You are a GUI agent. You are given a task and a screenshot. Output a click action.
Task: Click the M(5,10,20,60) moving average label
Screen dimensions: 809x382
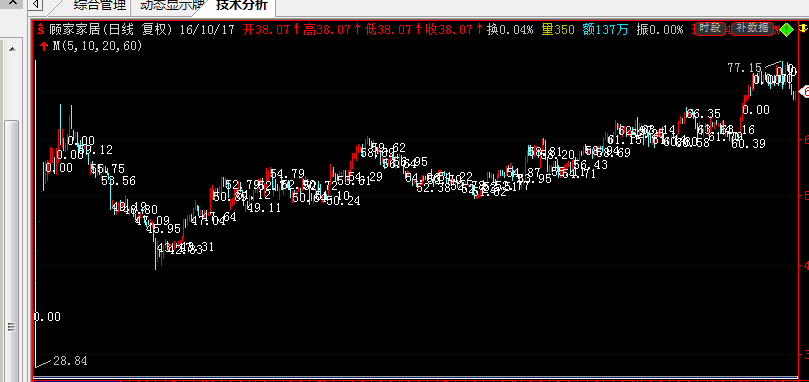coord(98,46)
